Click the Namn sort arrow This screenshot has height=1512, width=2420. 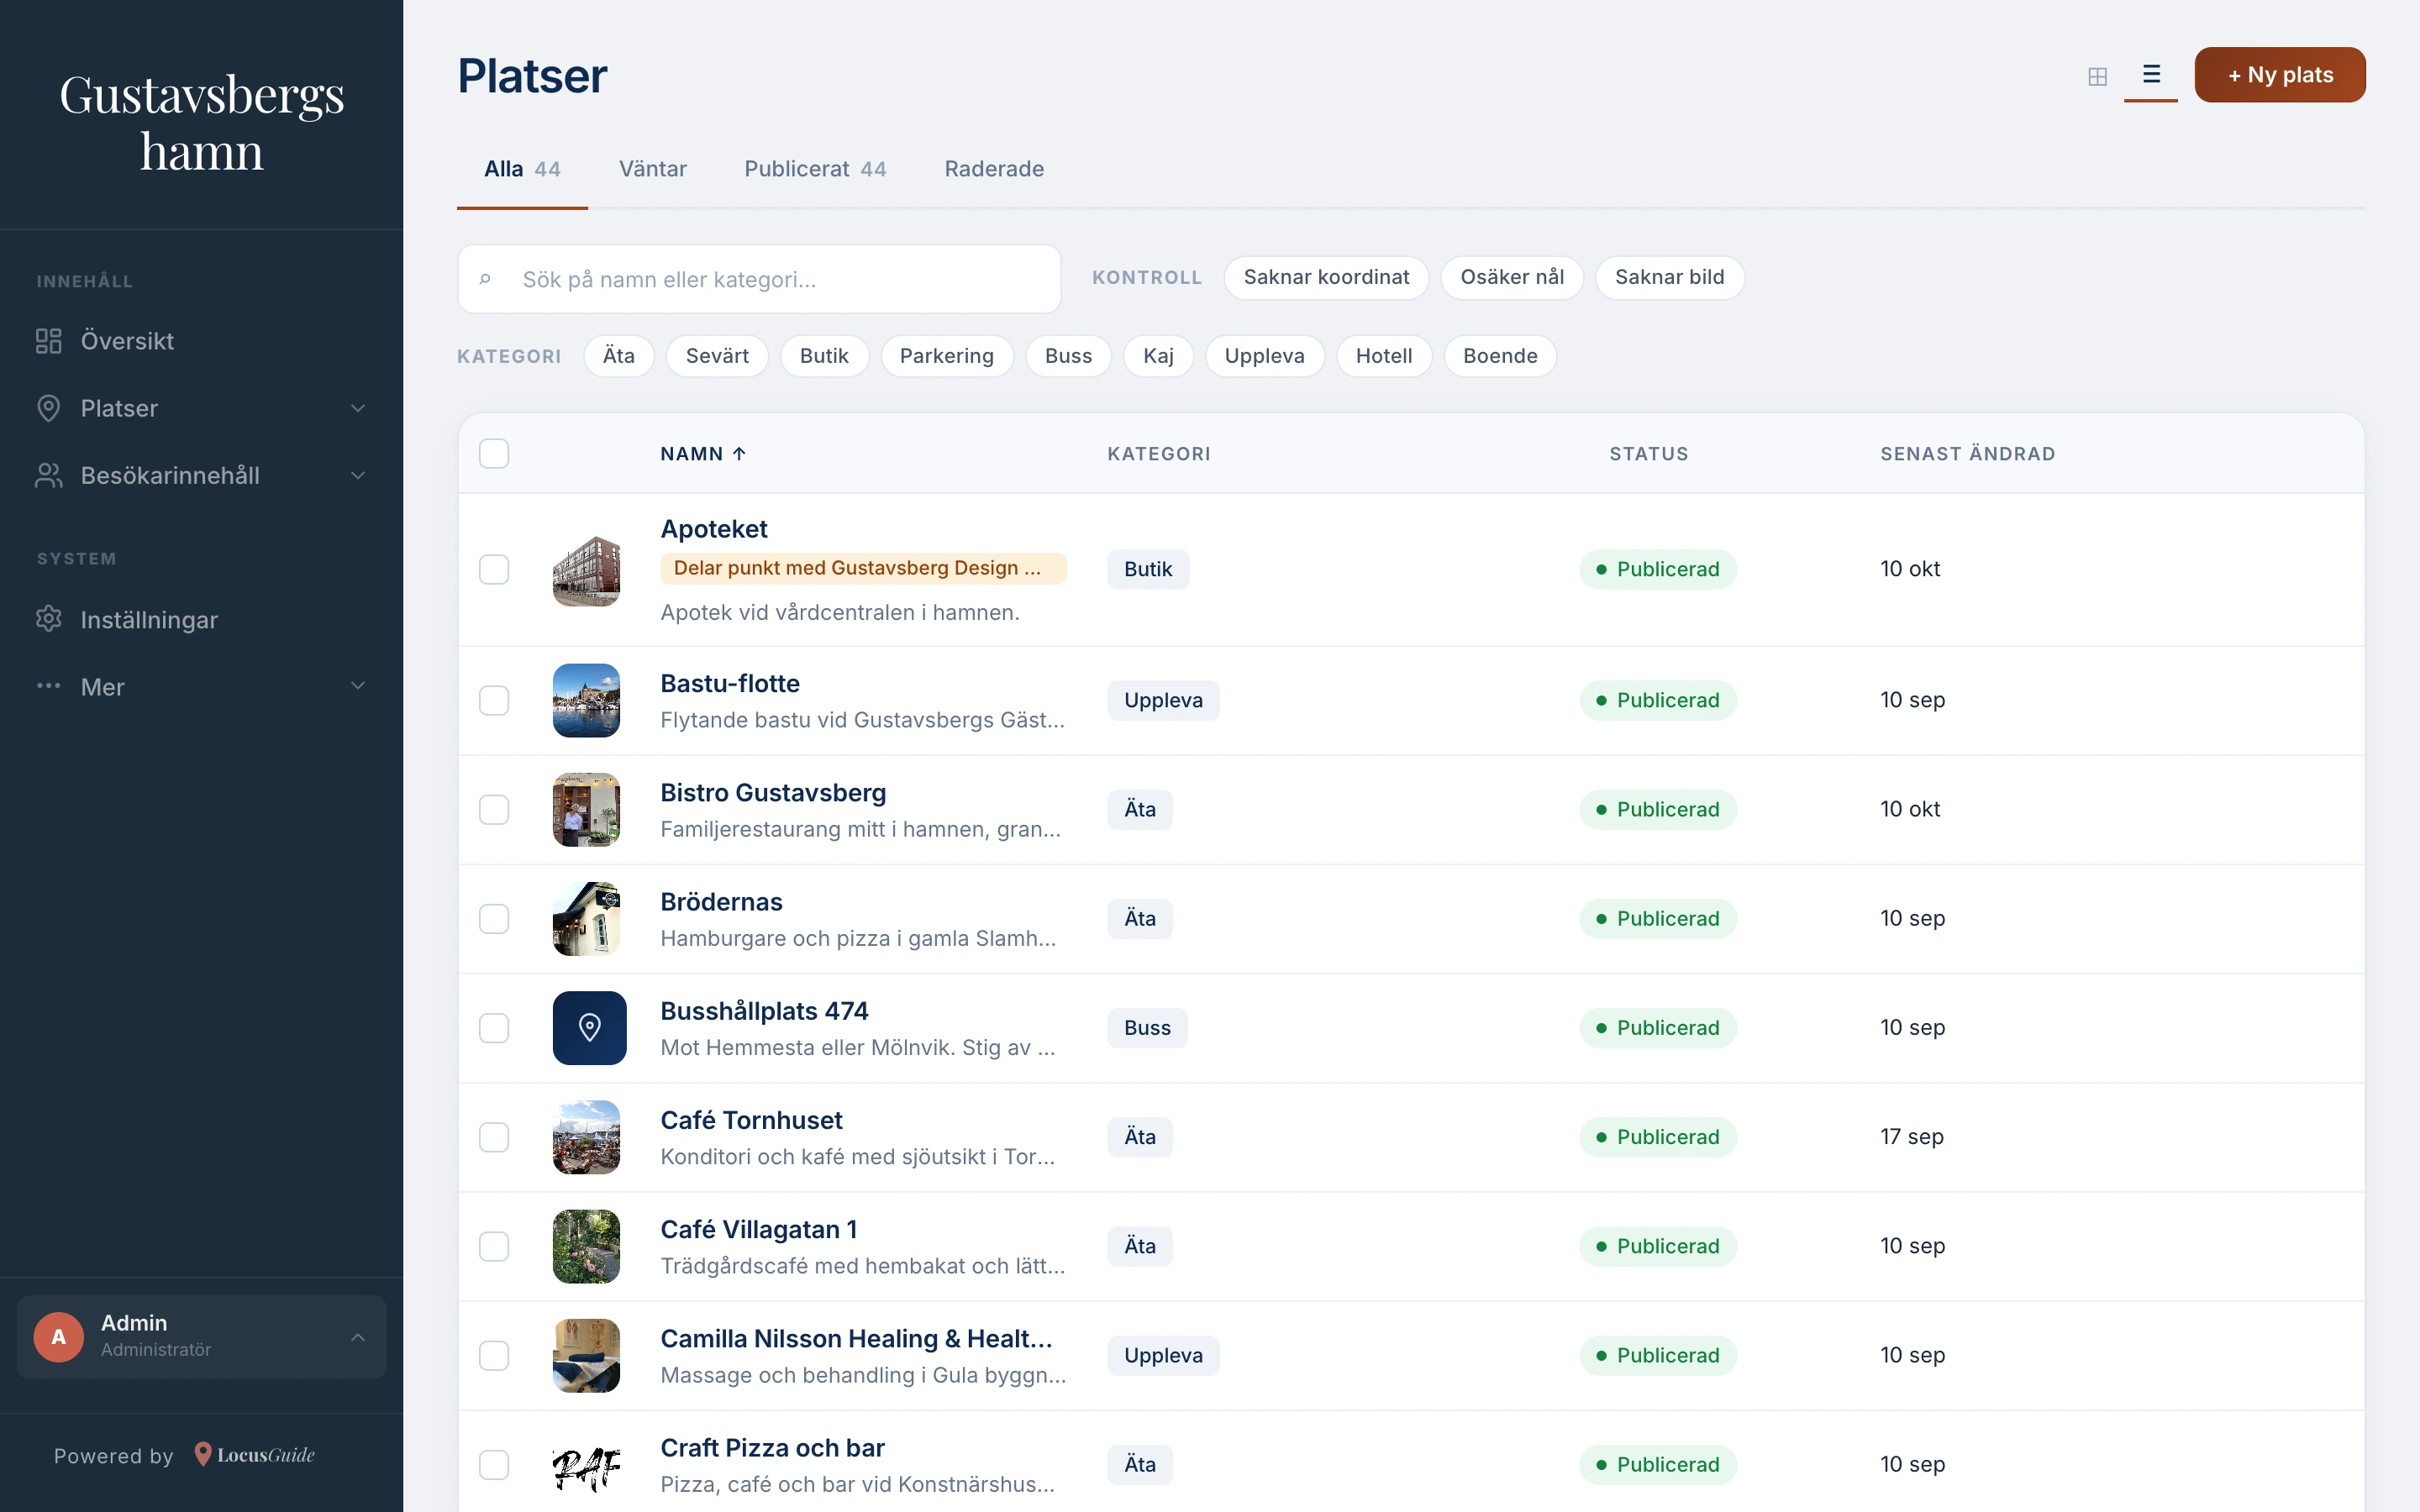tap(739, 453)
